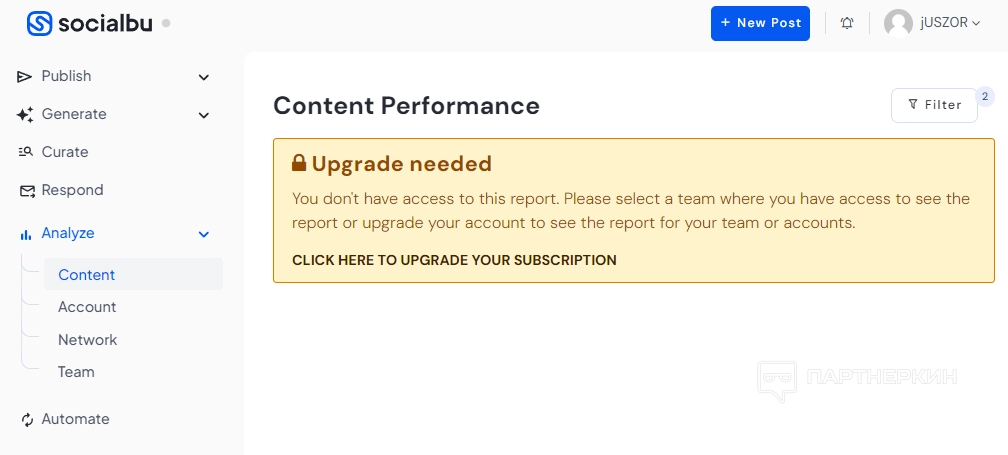
Task: Click the user avatar picture
Action: coord(898,23)
